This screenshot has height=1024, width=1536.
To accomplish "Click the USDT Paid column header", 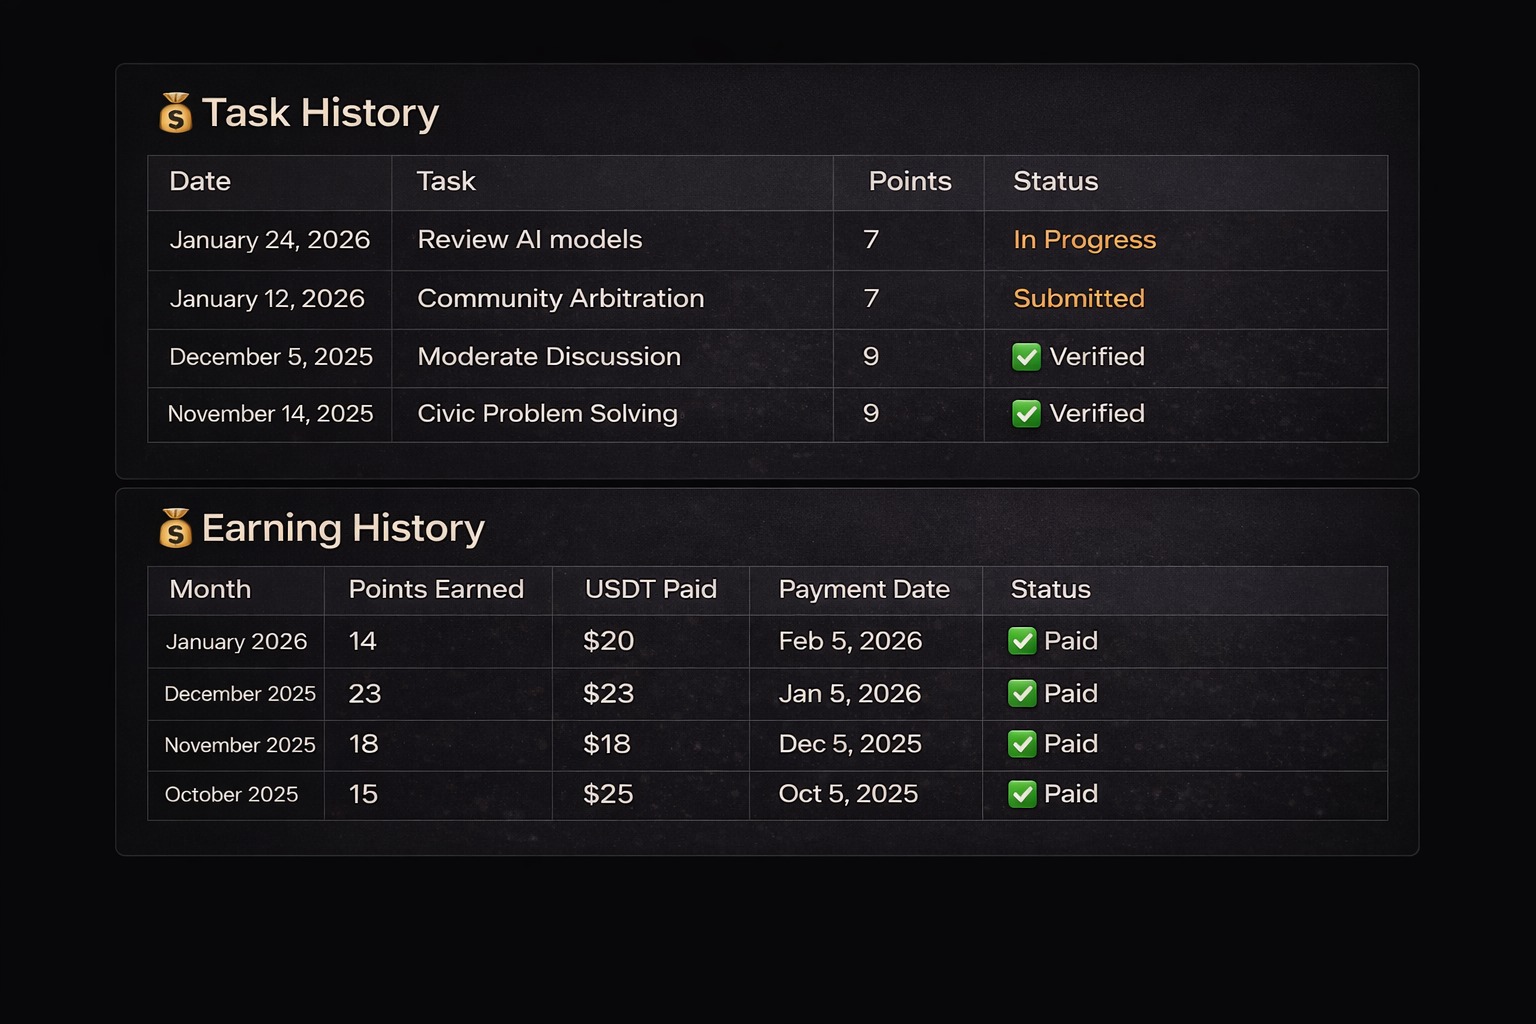I will (650, 590).
